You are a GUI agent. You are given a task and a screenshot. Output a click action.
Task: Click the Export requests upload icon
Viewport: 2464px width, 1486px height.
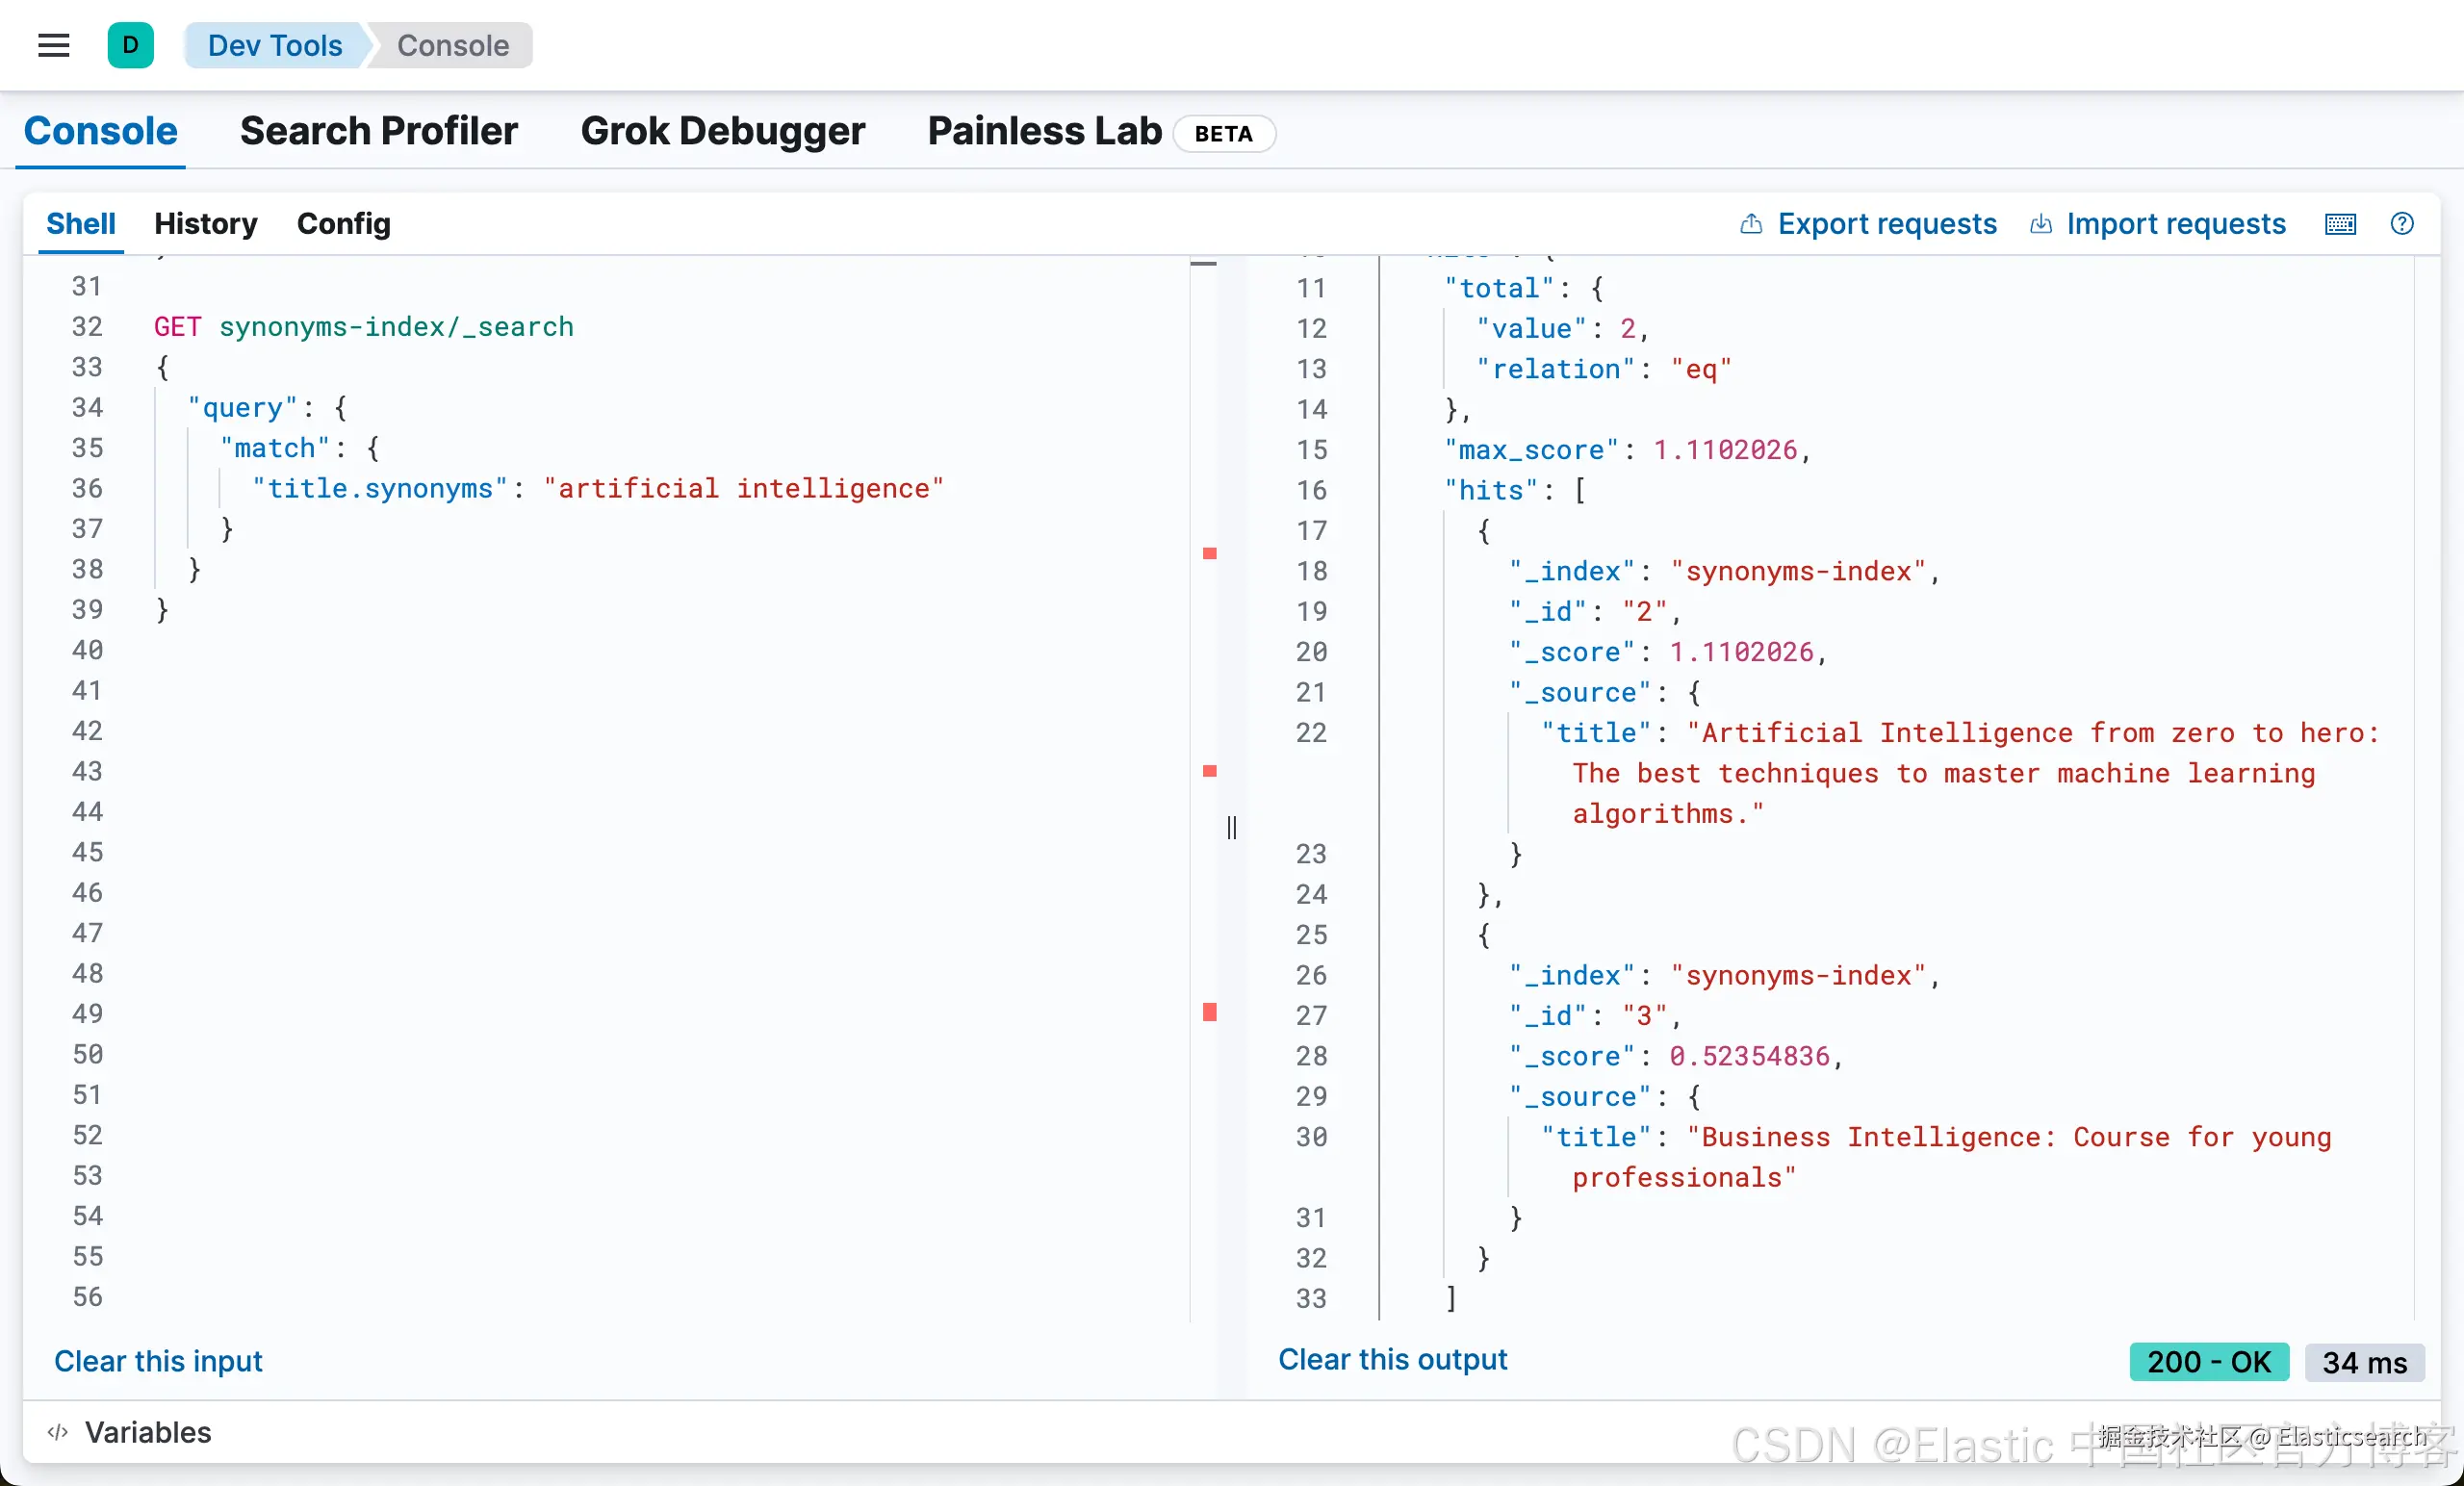[x=1750, y=224]
